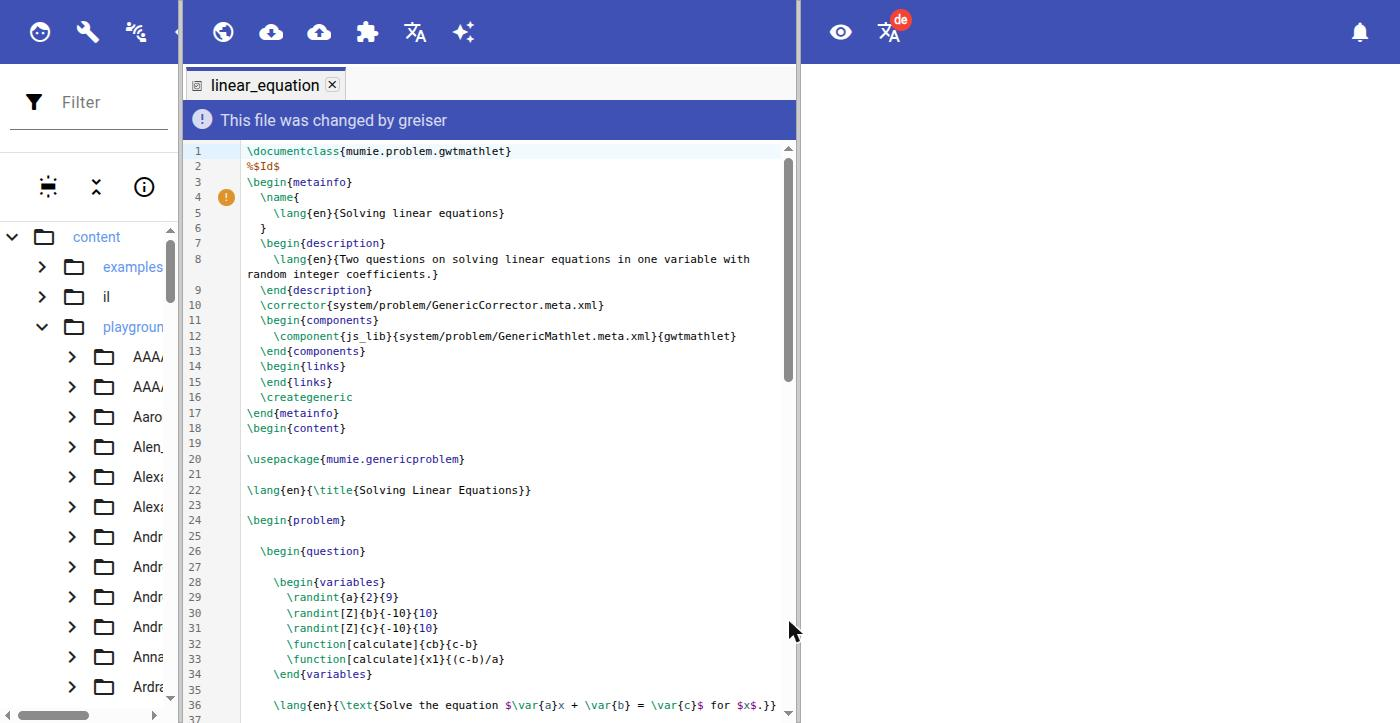Select the playground folder label
1400x723 pixels.
coord(132,327)
